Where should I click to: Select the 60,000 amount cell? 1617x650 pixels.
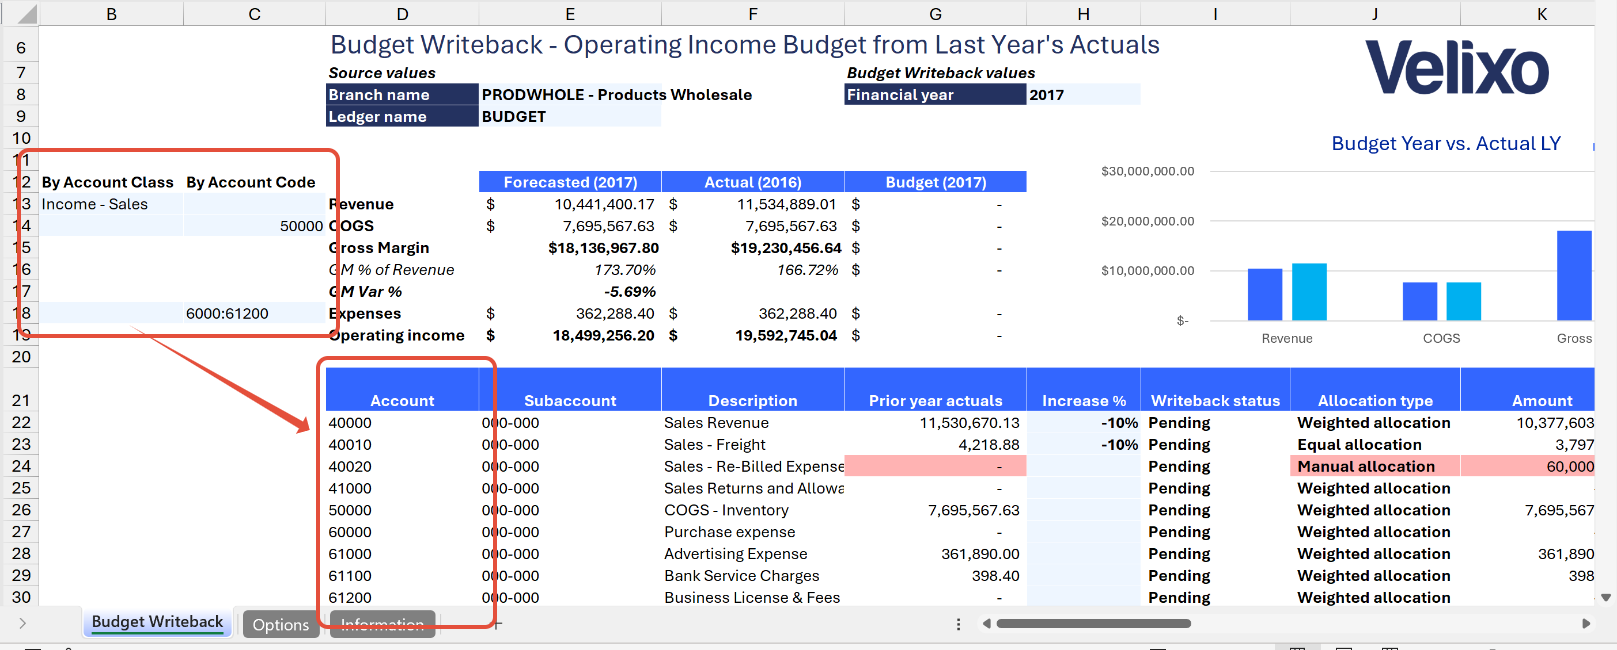click(x=1528, y=466)
